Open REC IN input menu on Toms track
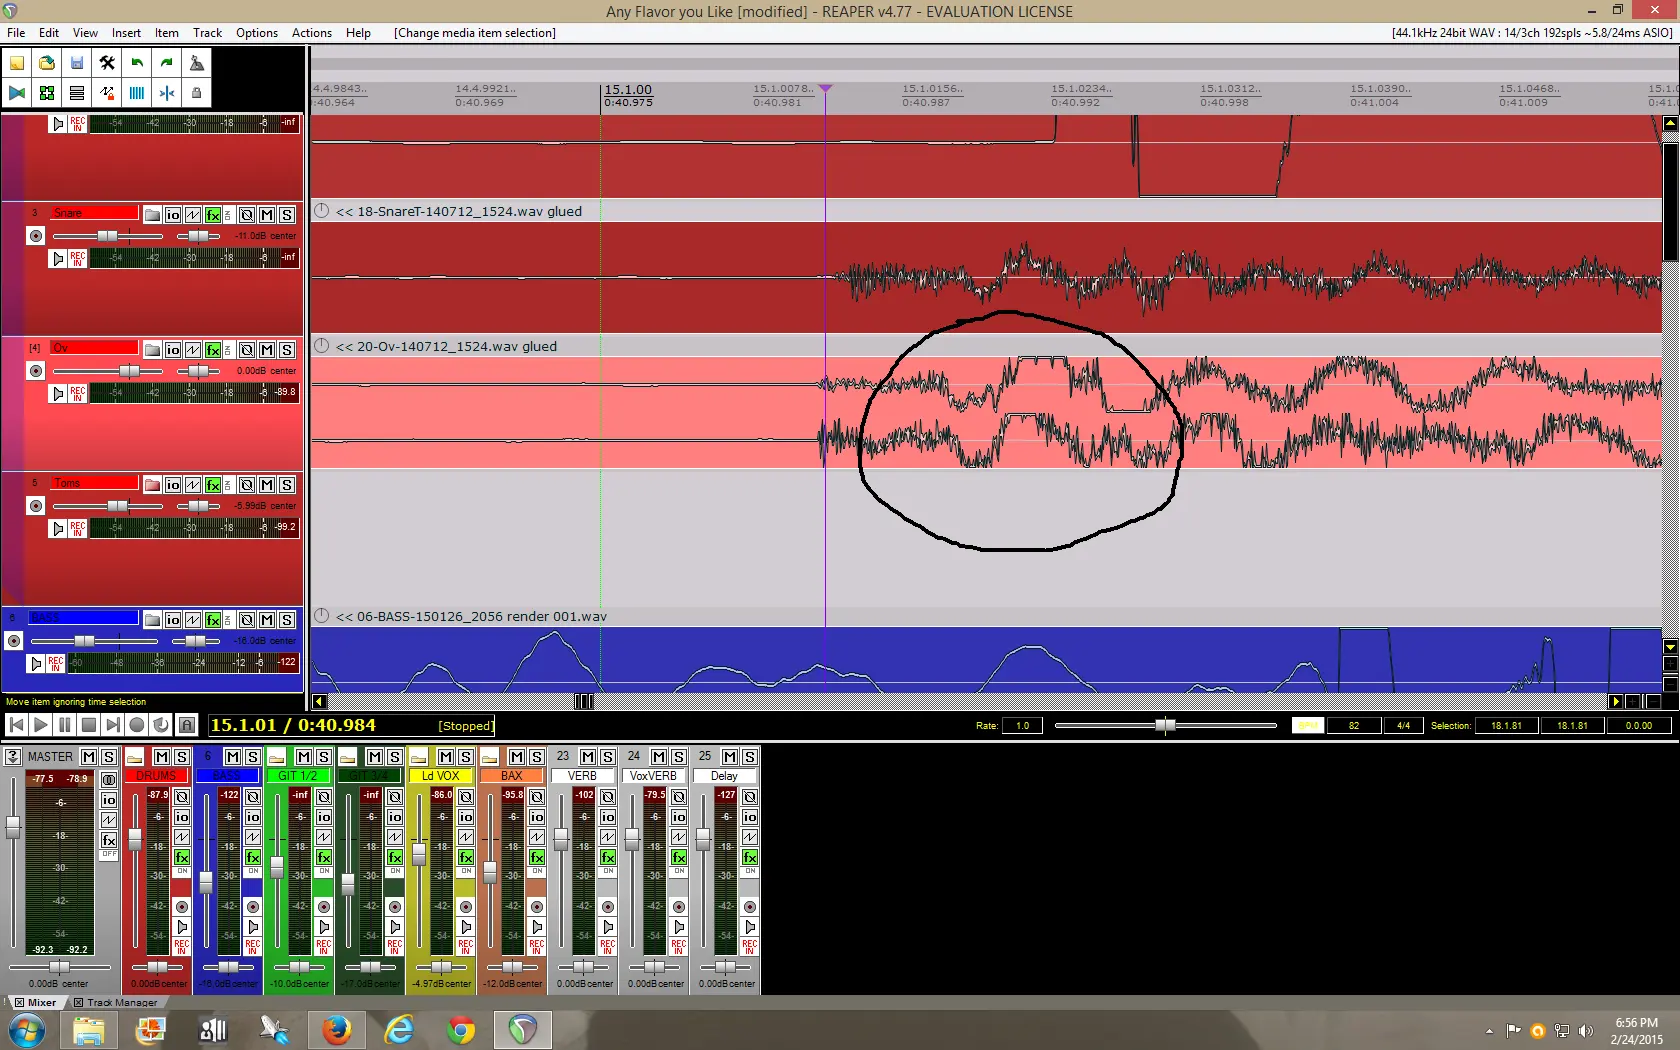The image size is (1680, 1050). 78,529
